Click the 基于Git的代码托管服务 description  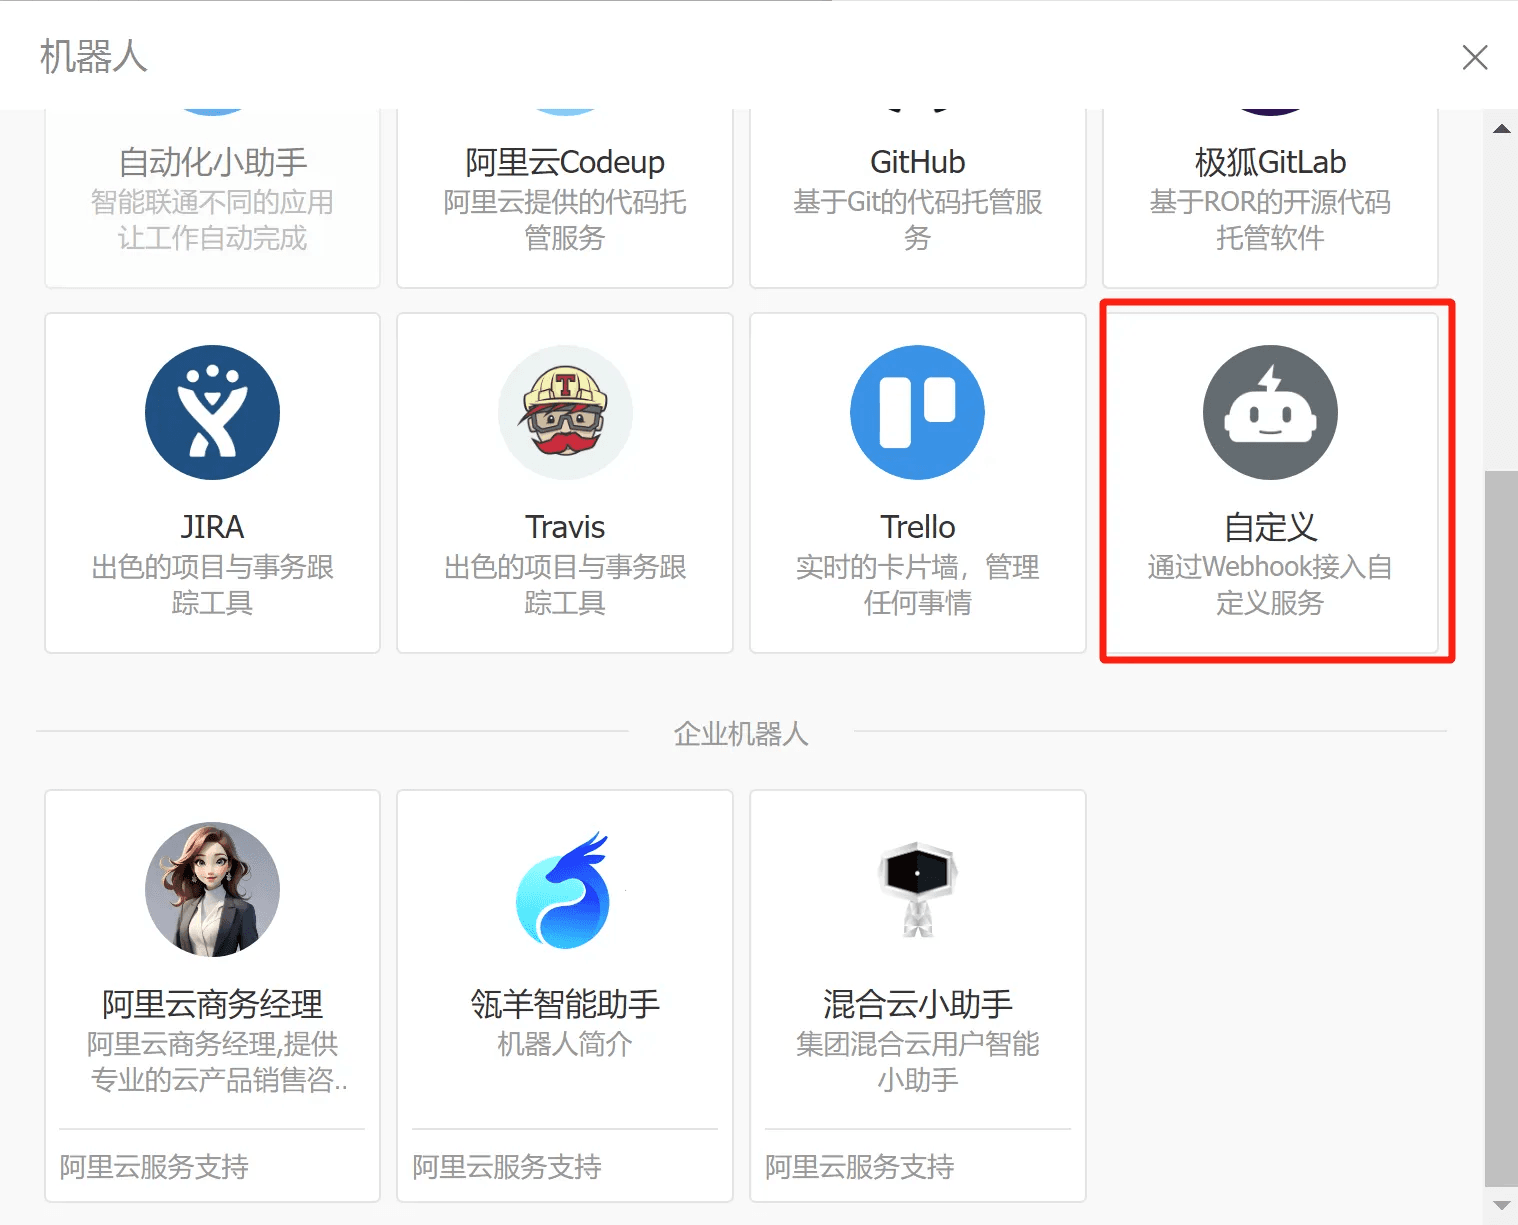coord(917,220)
